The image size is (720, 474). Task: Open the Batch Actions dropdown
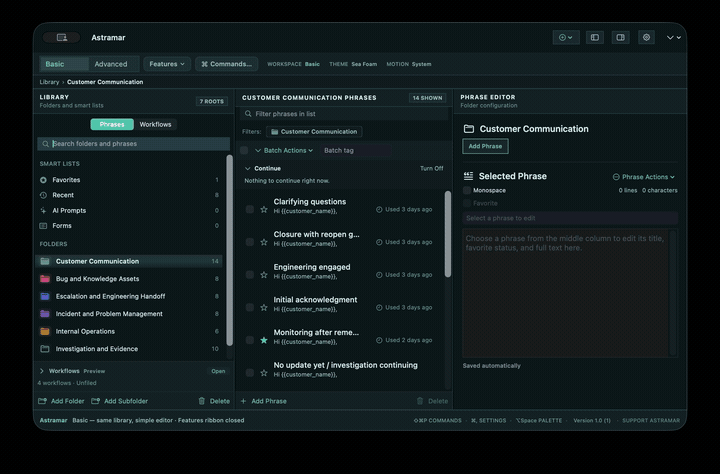pos(284,150)
